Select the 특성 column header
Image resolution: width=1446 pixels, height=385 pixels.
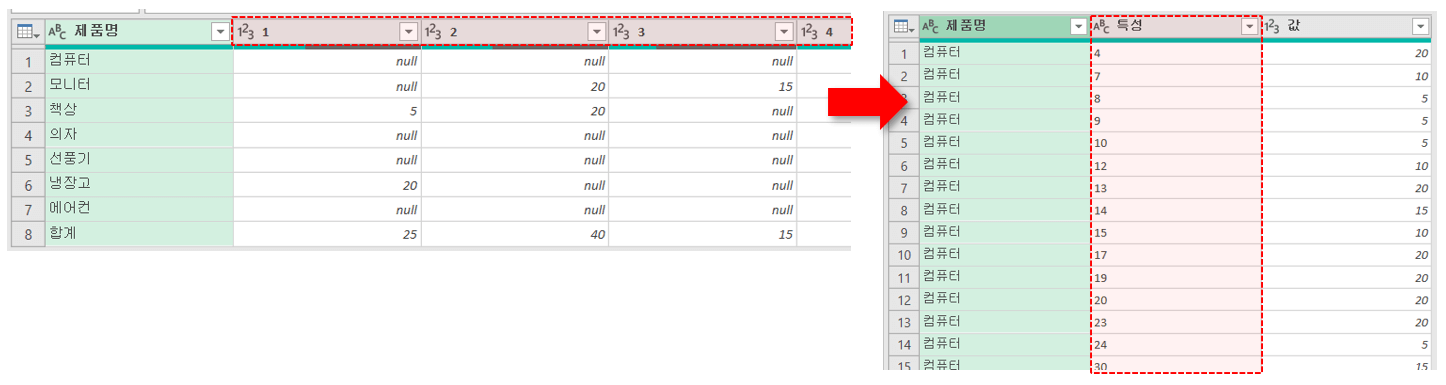[1175, 27]
